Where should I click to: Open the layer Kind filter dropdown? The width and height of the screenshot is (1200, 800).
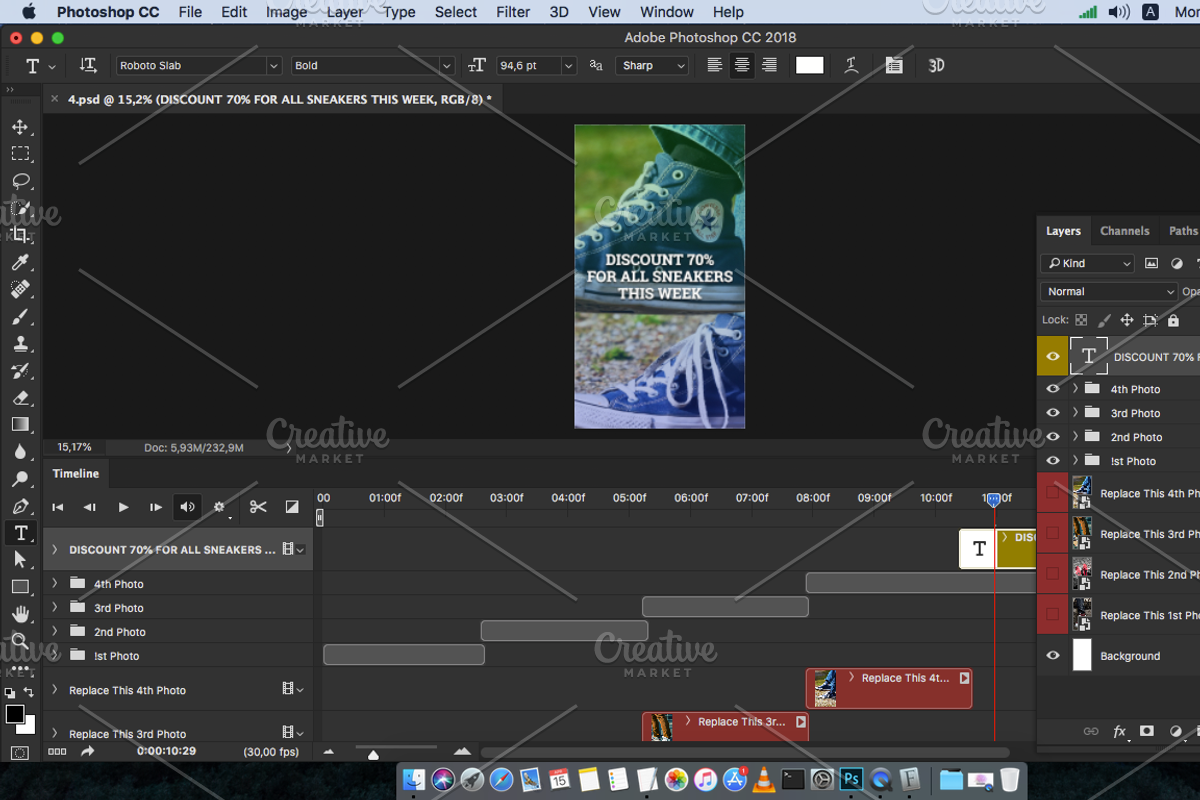point(1087,263)
